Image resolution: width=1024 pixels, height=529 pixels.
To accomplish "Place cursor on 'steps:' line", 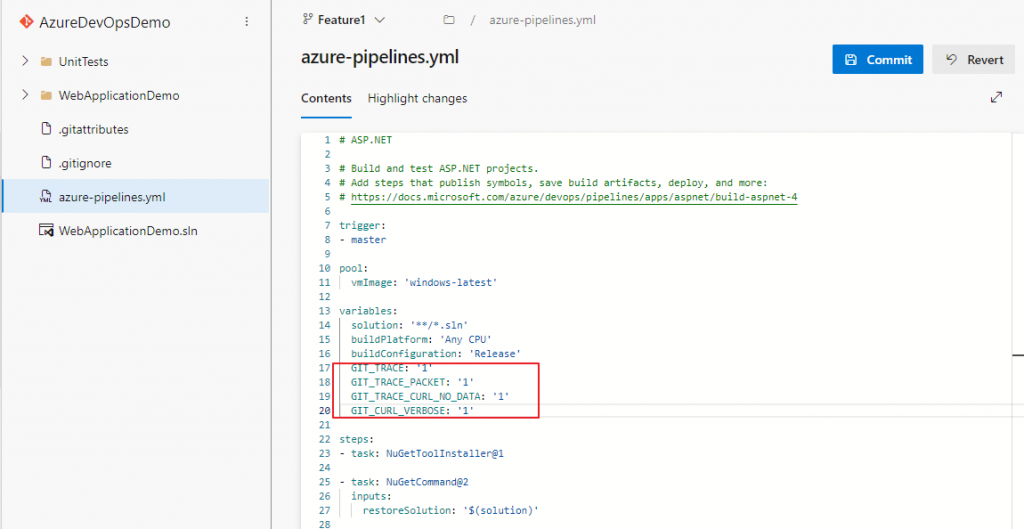I will (x=357, y=439).
